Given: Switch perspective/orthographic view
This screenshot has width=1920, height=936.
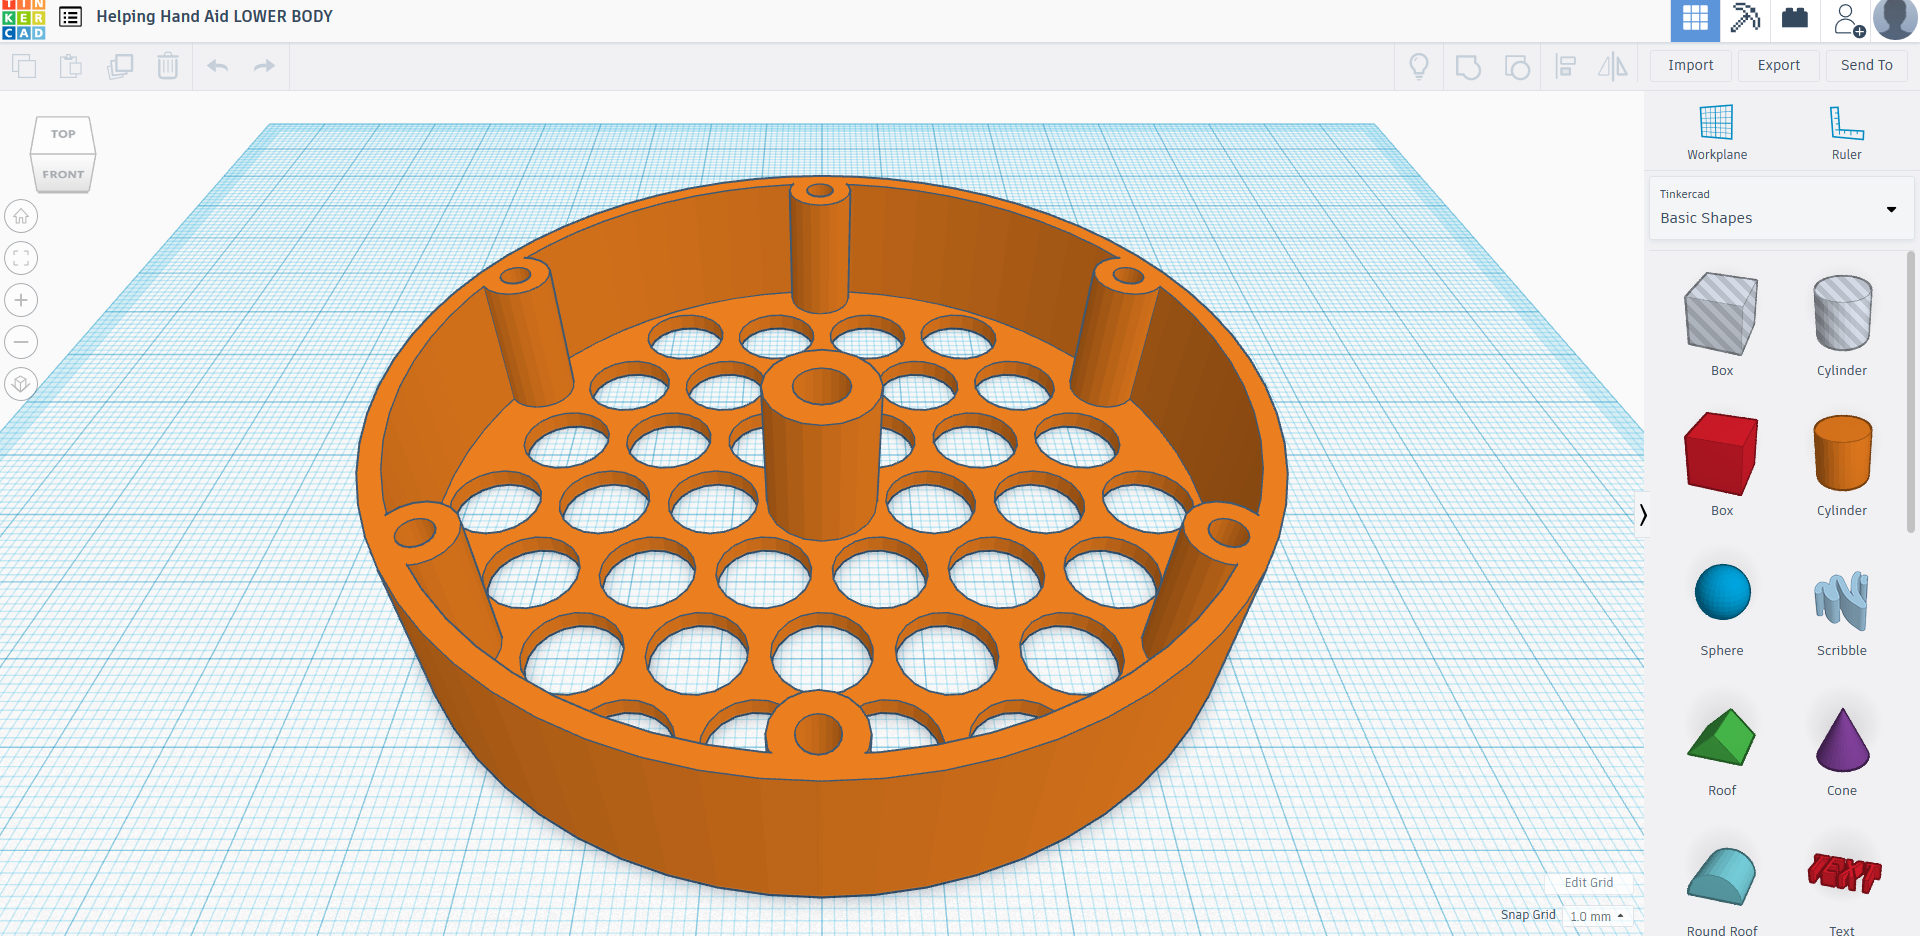Looking at the screenshot, I should (x=21, y=384).
